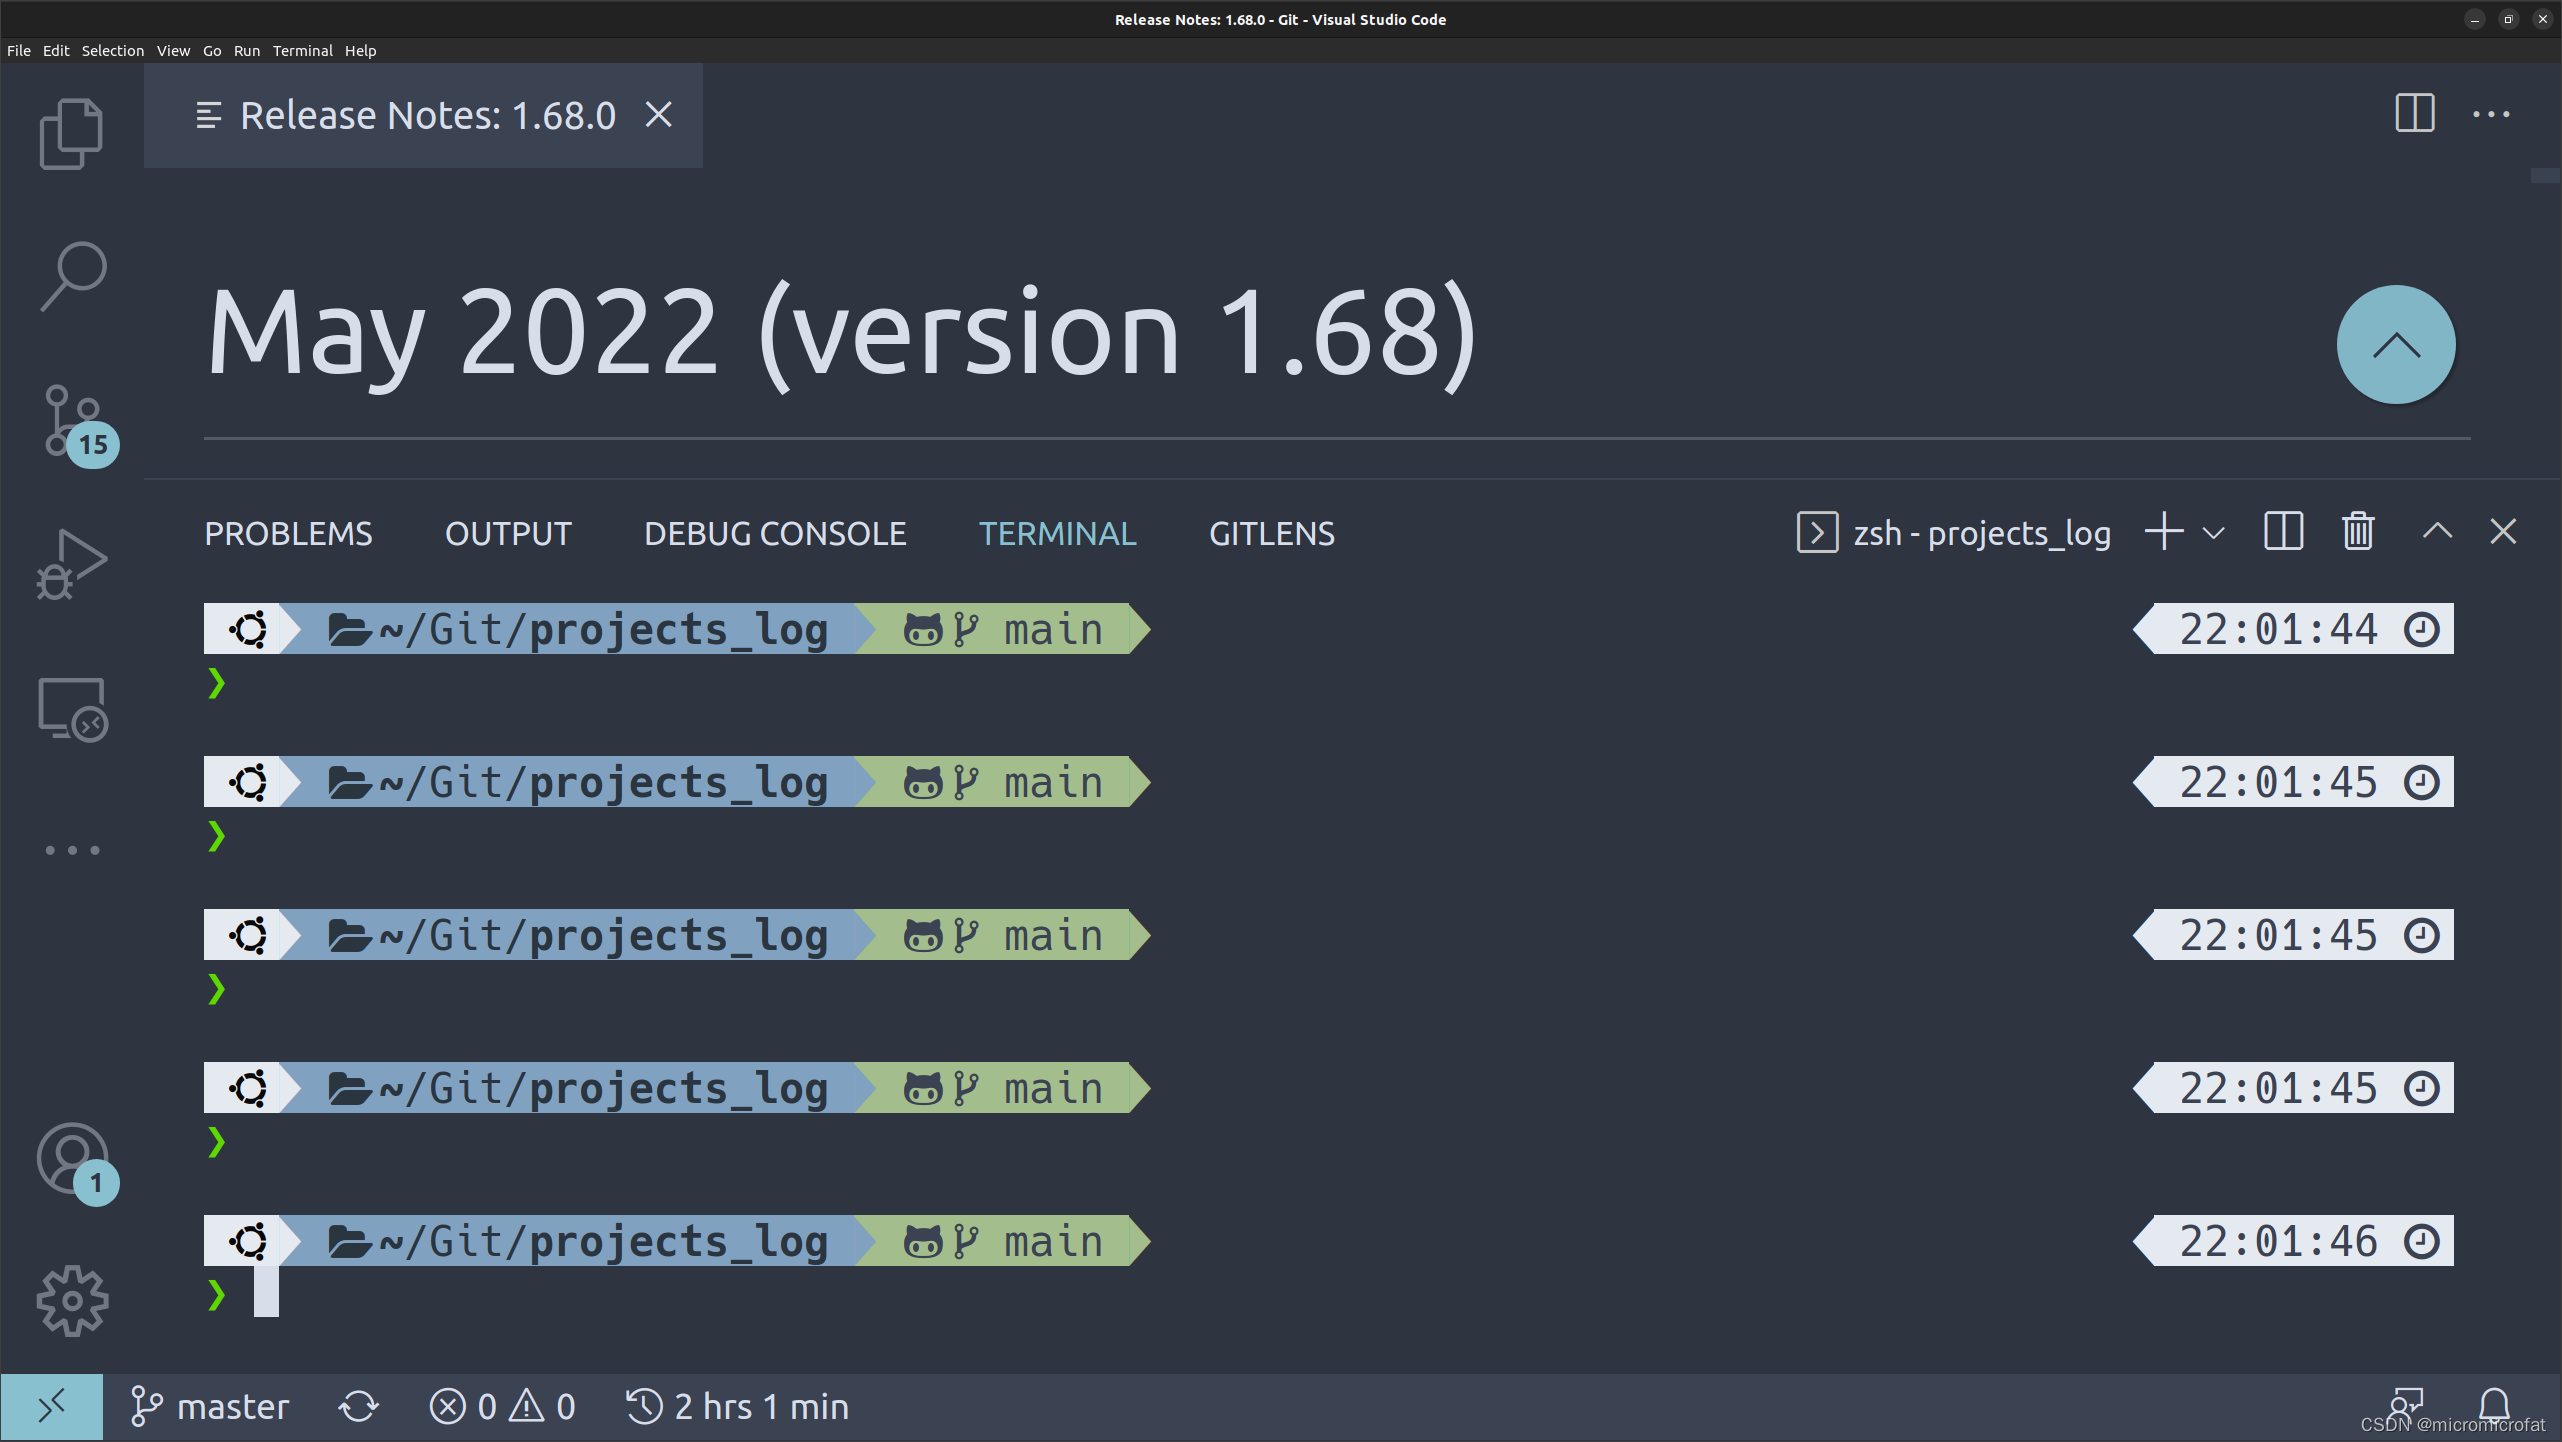Kill terminal with trash icon
Viewport: 2562px width, 1442px height.
point(2358,531)
